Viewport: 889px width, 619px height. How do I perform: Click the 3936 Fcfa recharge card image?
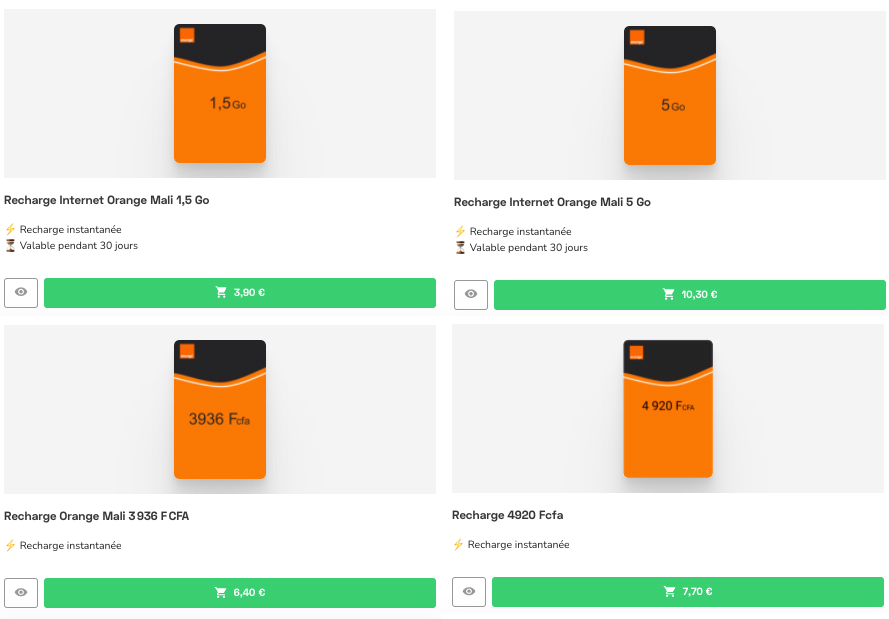point(219,410)
